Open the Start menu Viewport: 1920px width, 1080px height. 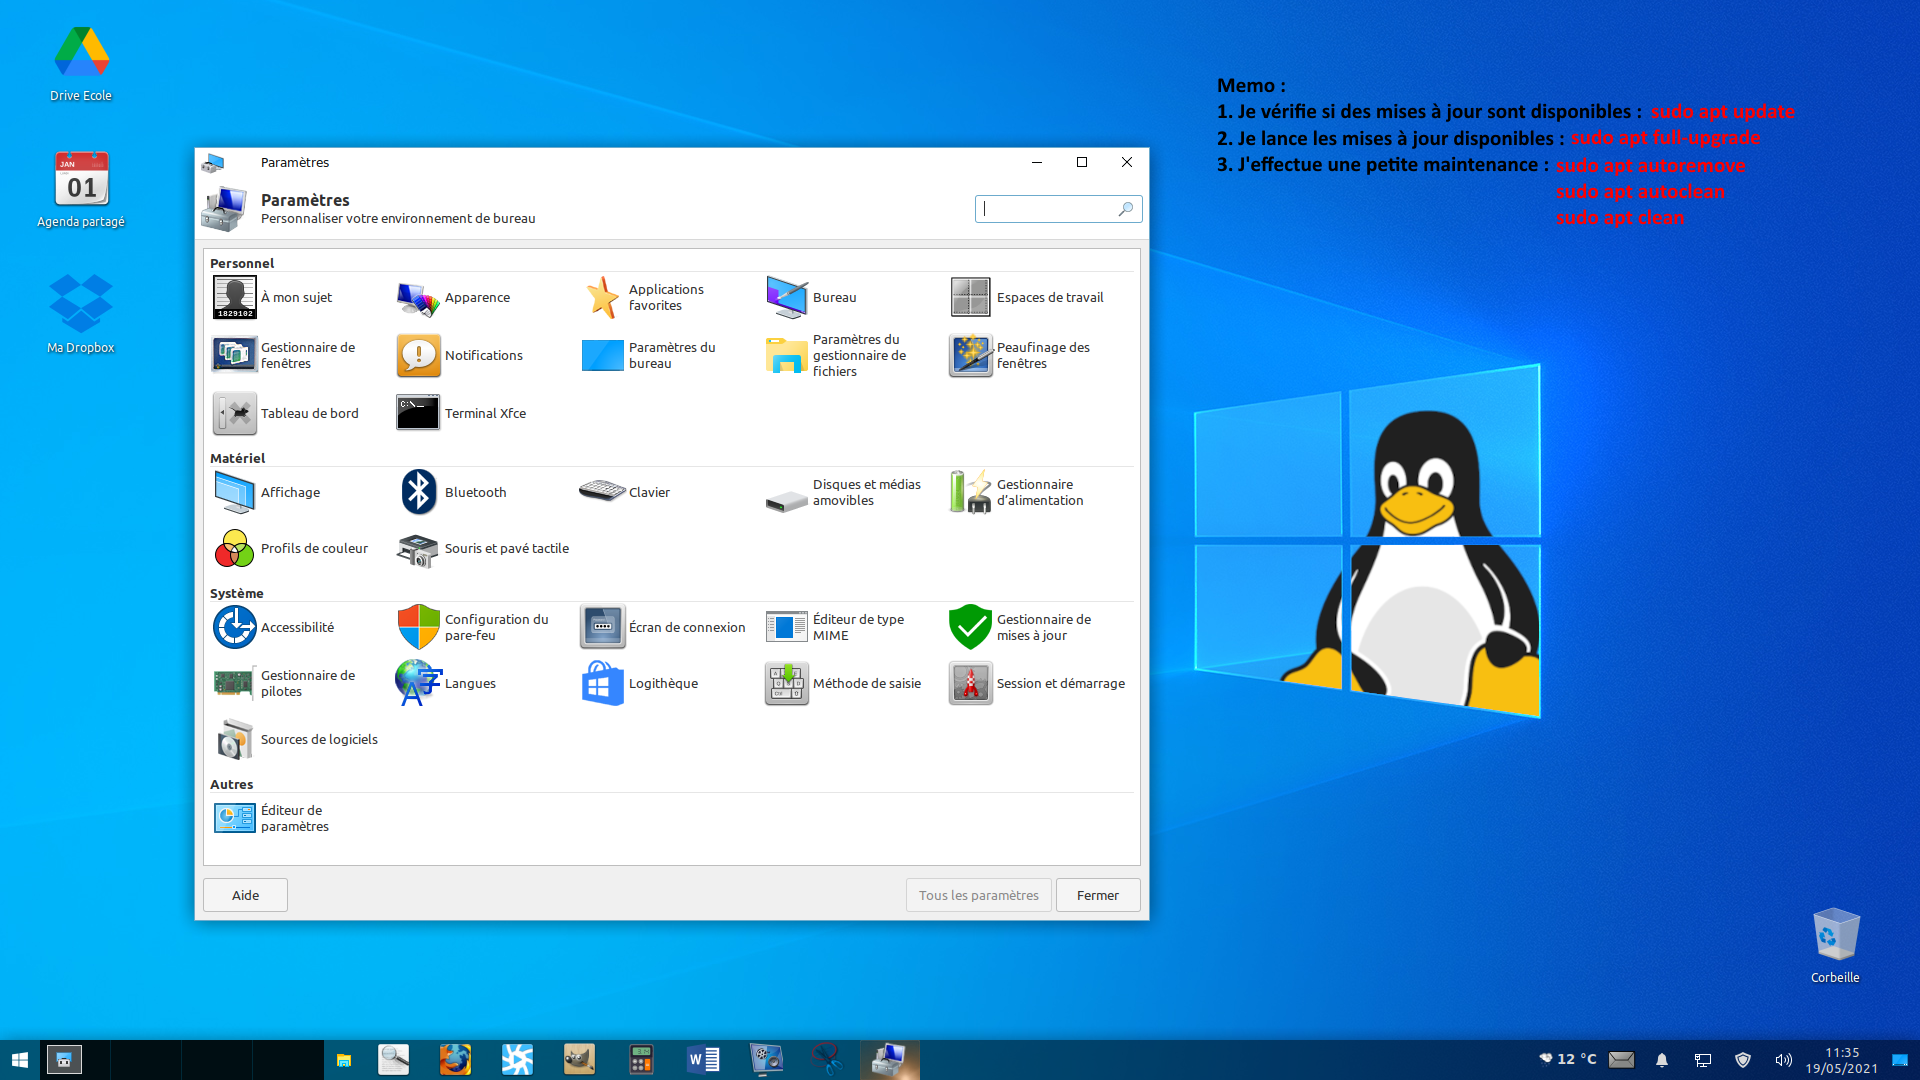tap(20, 1060)
